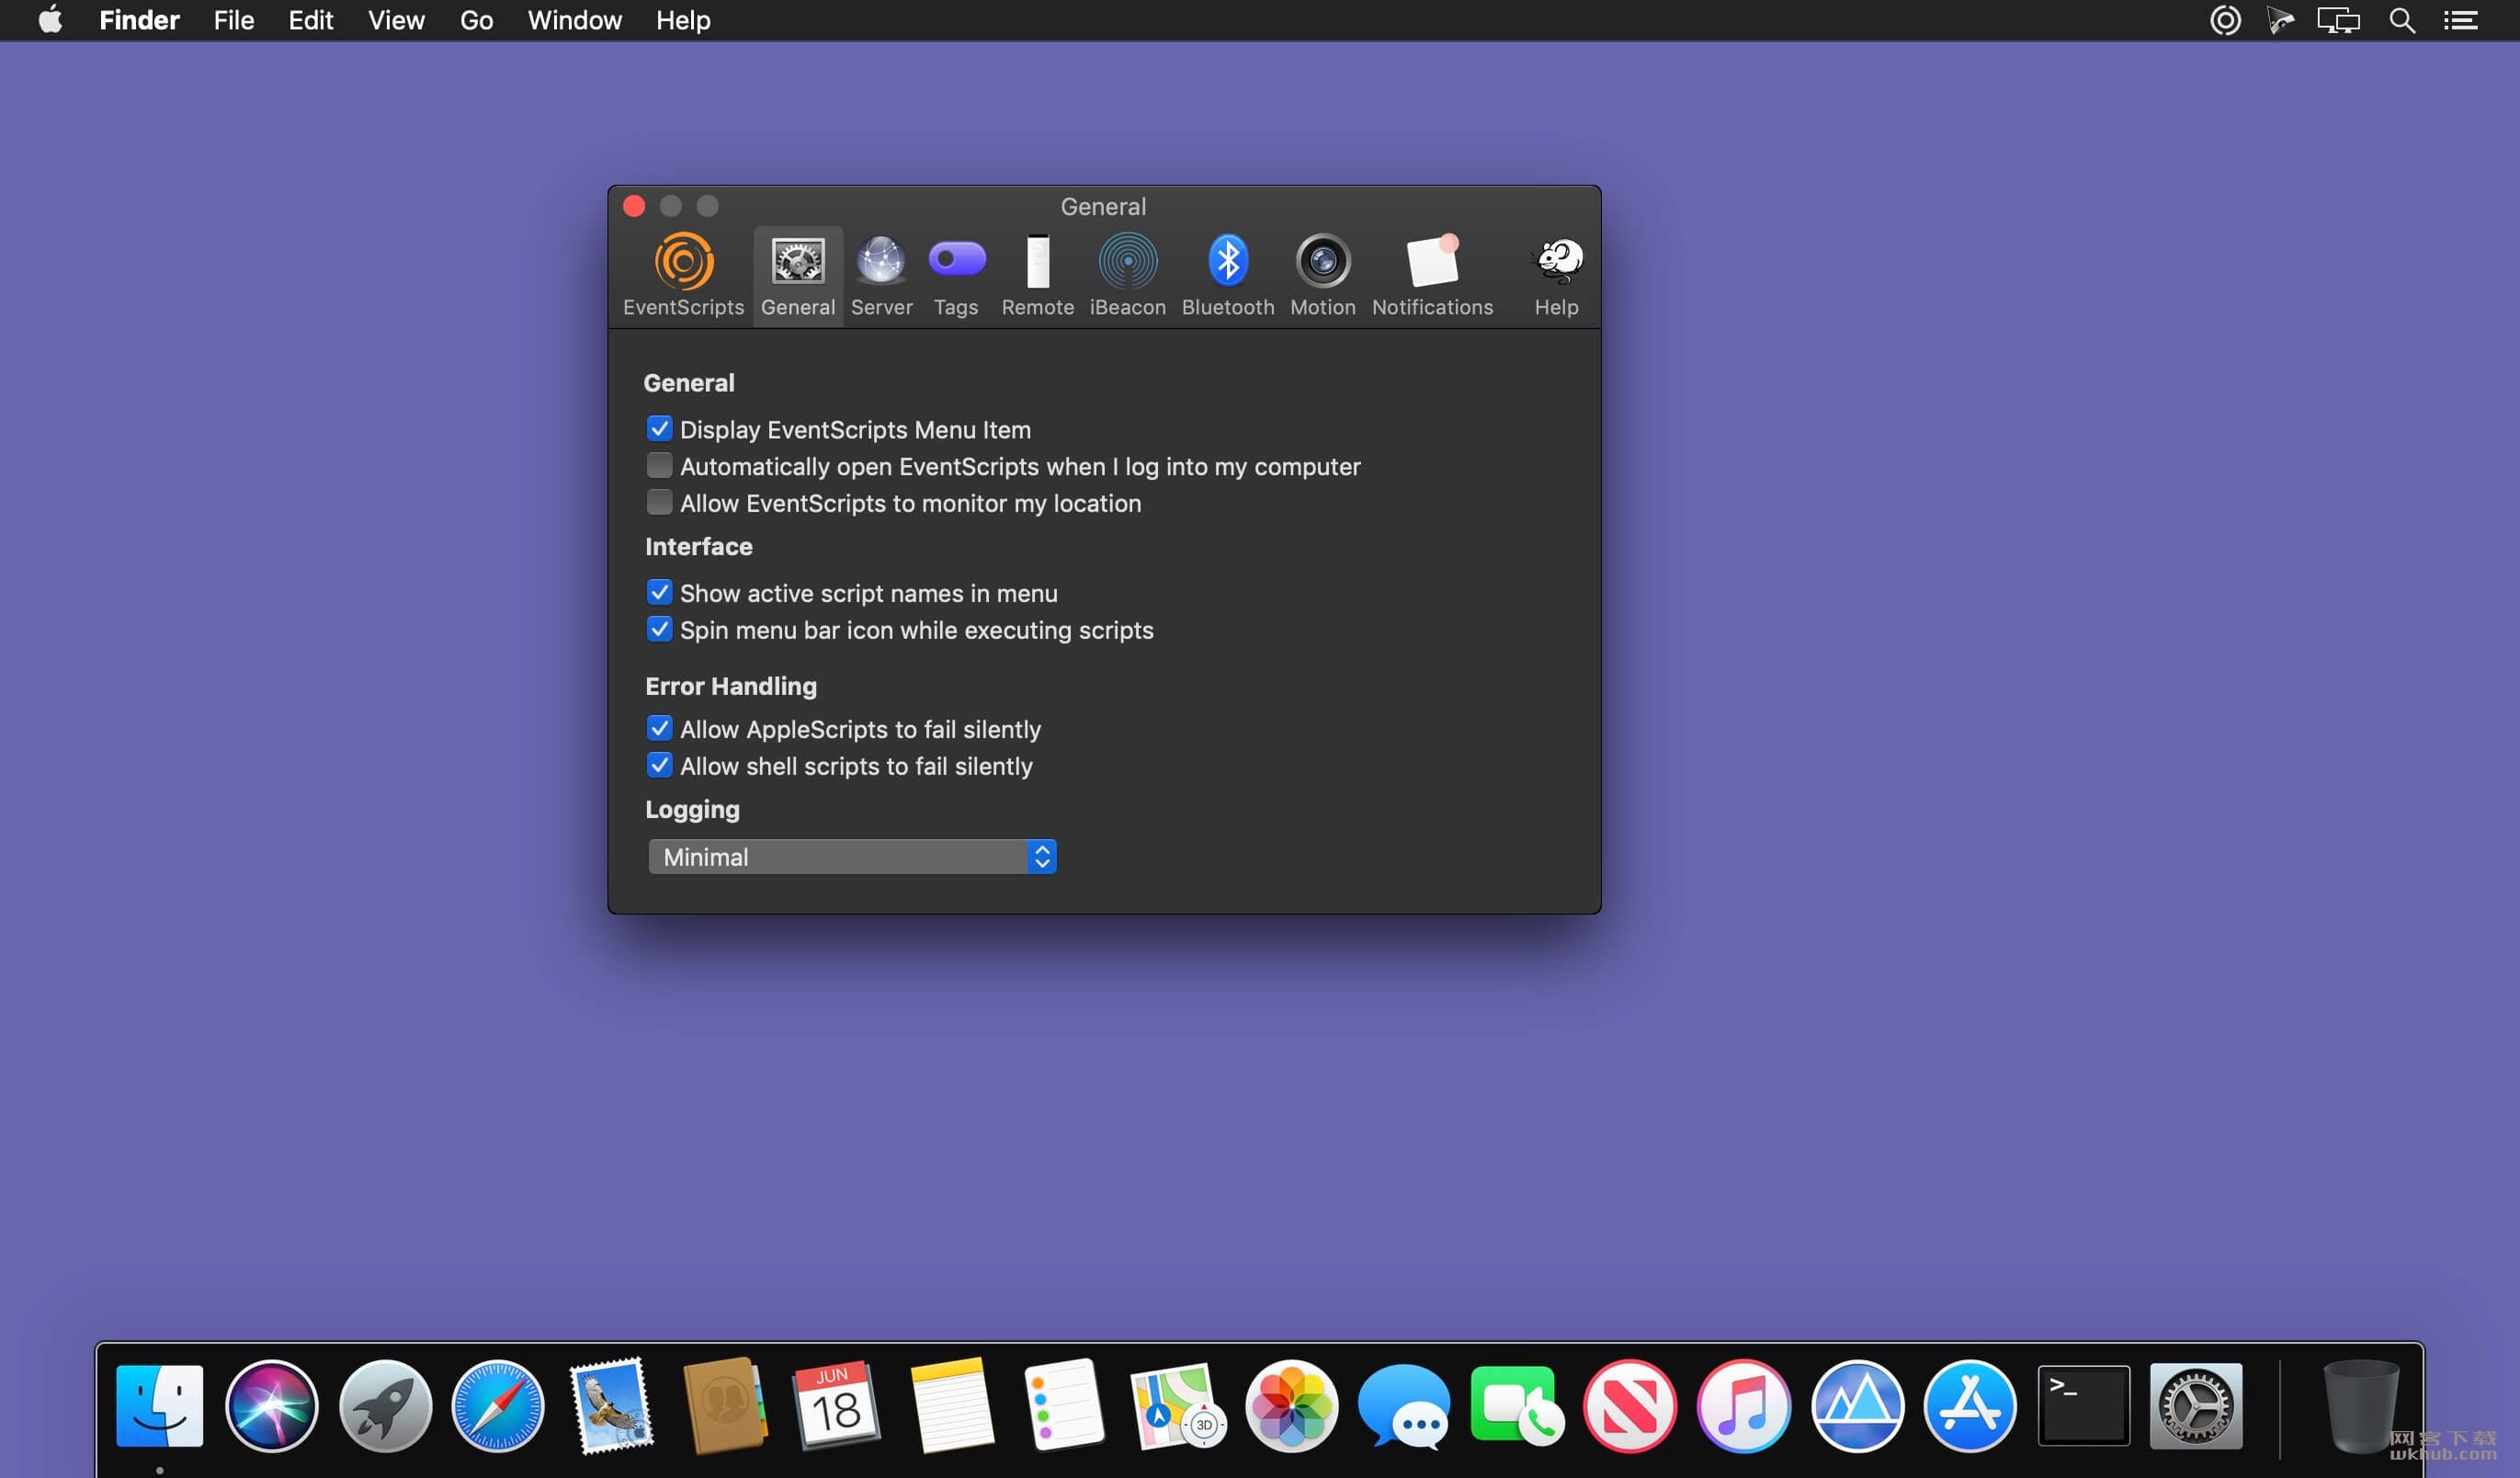Open the File menu
The image size is (2520, 1478).
pos(234,20)
